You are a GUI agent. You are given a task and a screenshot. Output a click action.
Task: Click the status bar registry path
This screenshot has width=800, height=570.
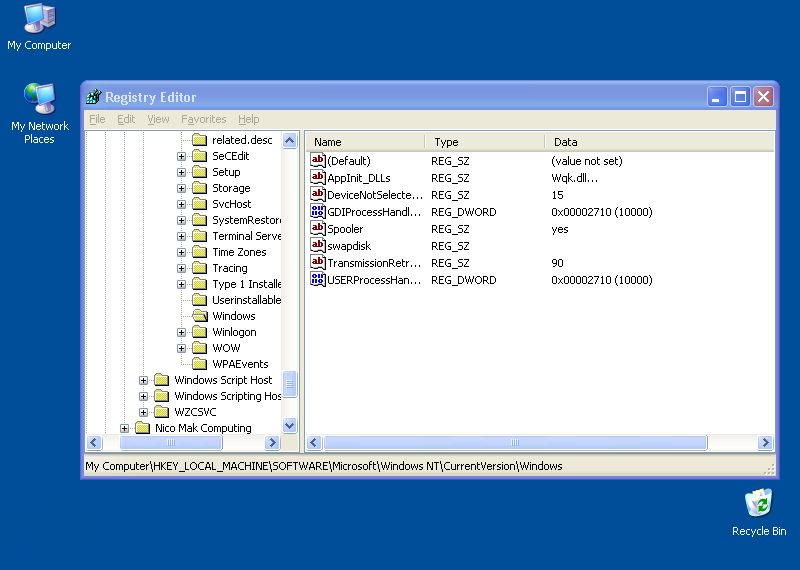(323, 466)
